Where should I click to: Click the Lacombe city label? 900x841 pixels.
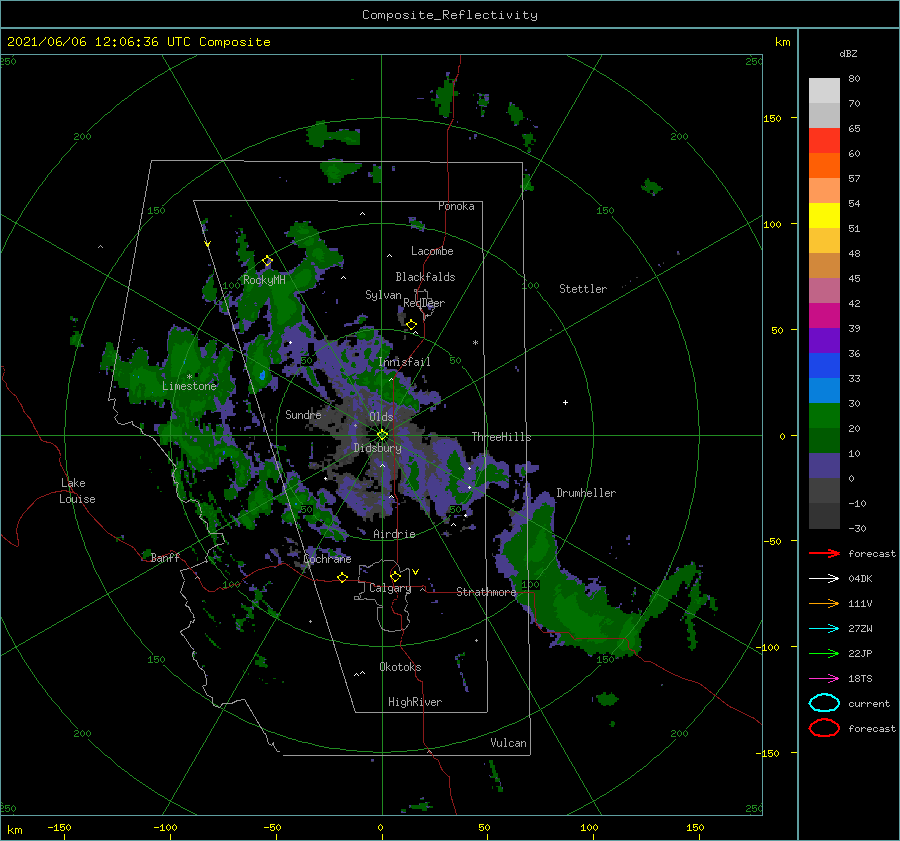click(432, 251)
